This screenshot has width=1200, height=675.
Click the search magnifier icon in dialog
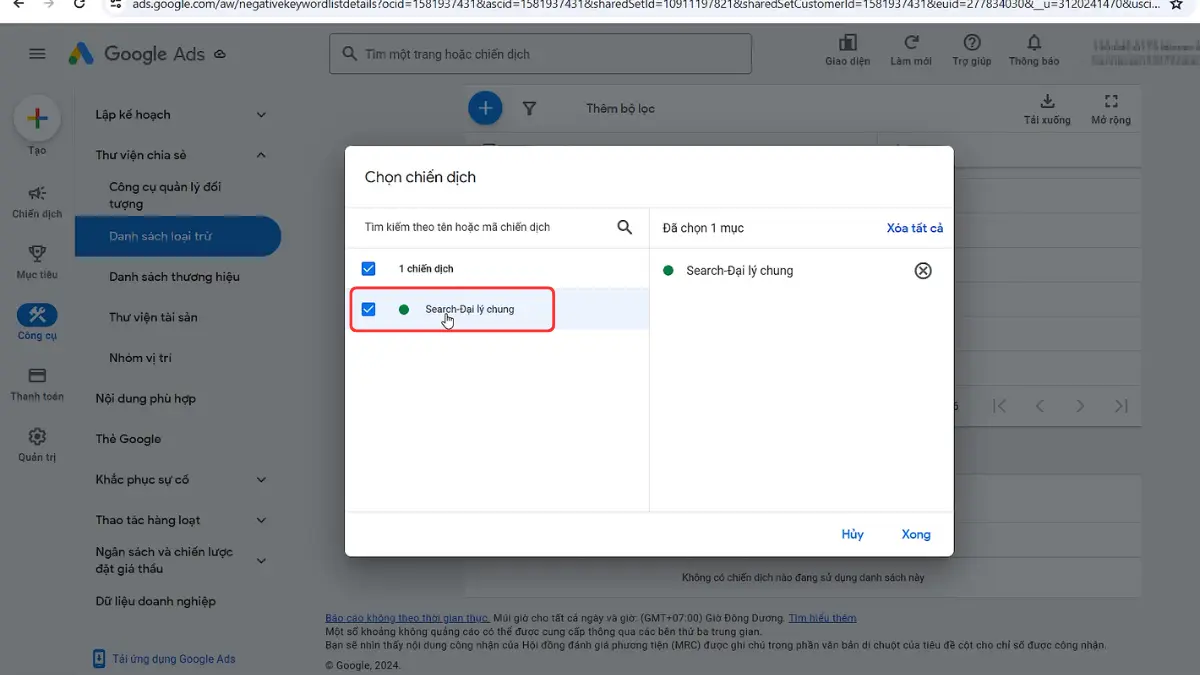(625, 228)
